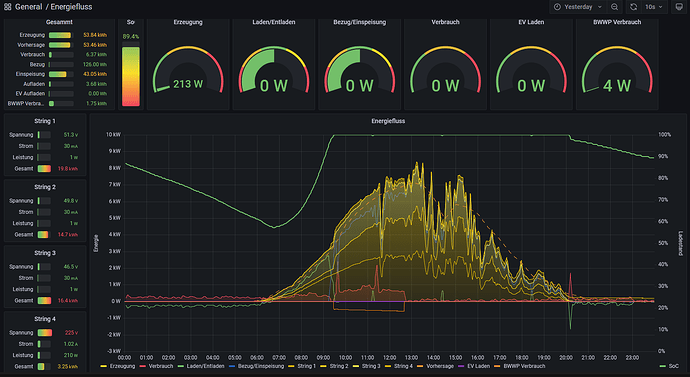Click the Bezug/Einspeisung gauge dial
Viewport: 690px width, 377px height.
(360, 70)
